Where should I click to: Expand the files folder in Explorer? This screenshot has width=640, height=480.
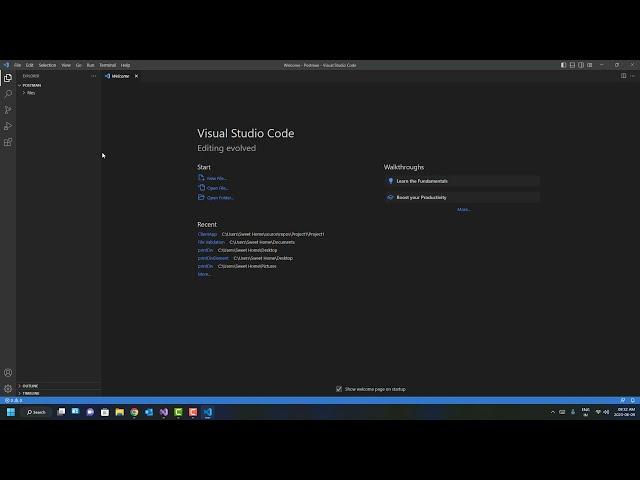[29, 93]
